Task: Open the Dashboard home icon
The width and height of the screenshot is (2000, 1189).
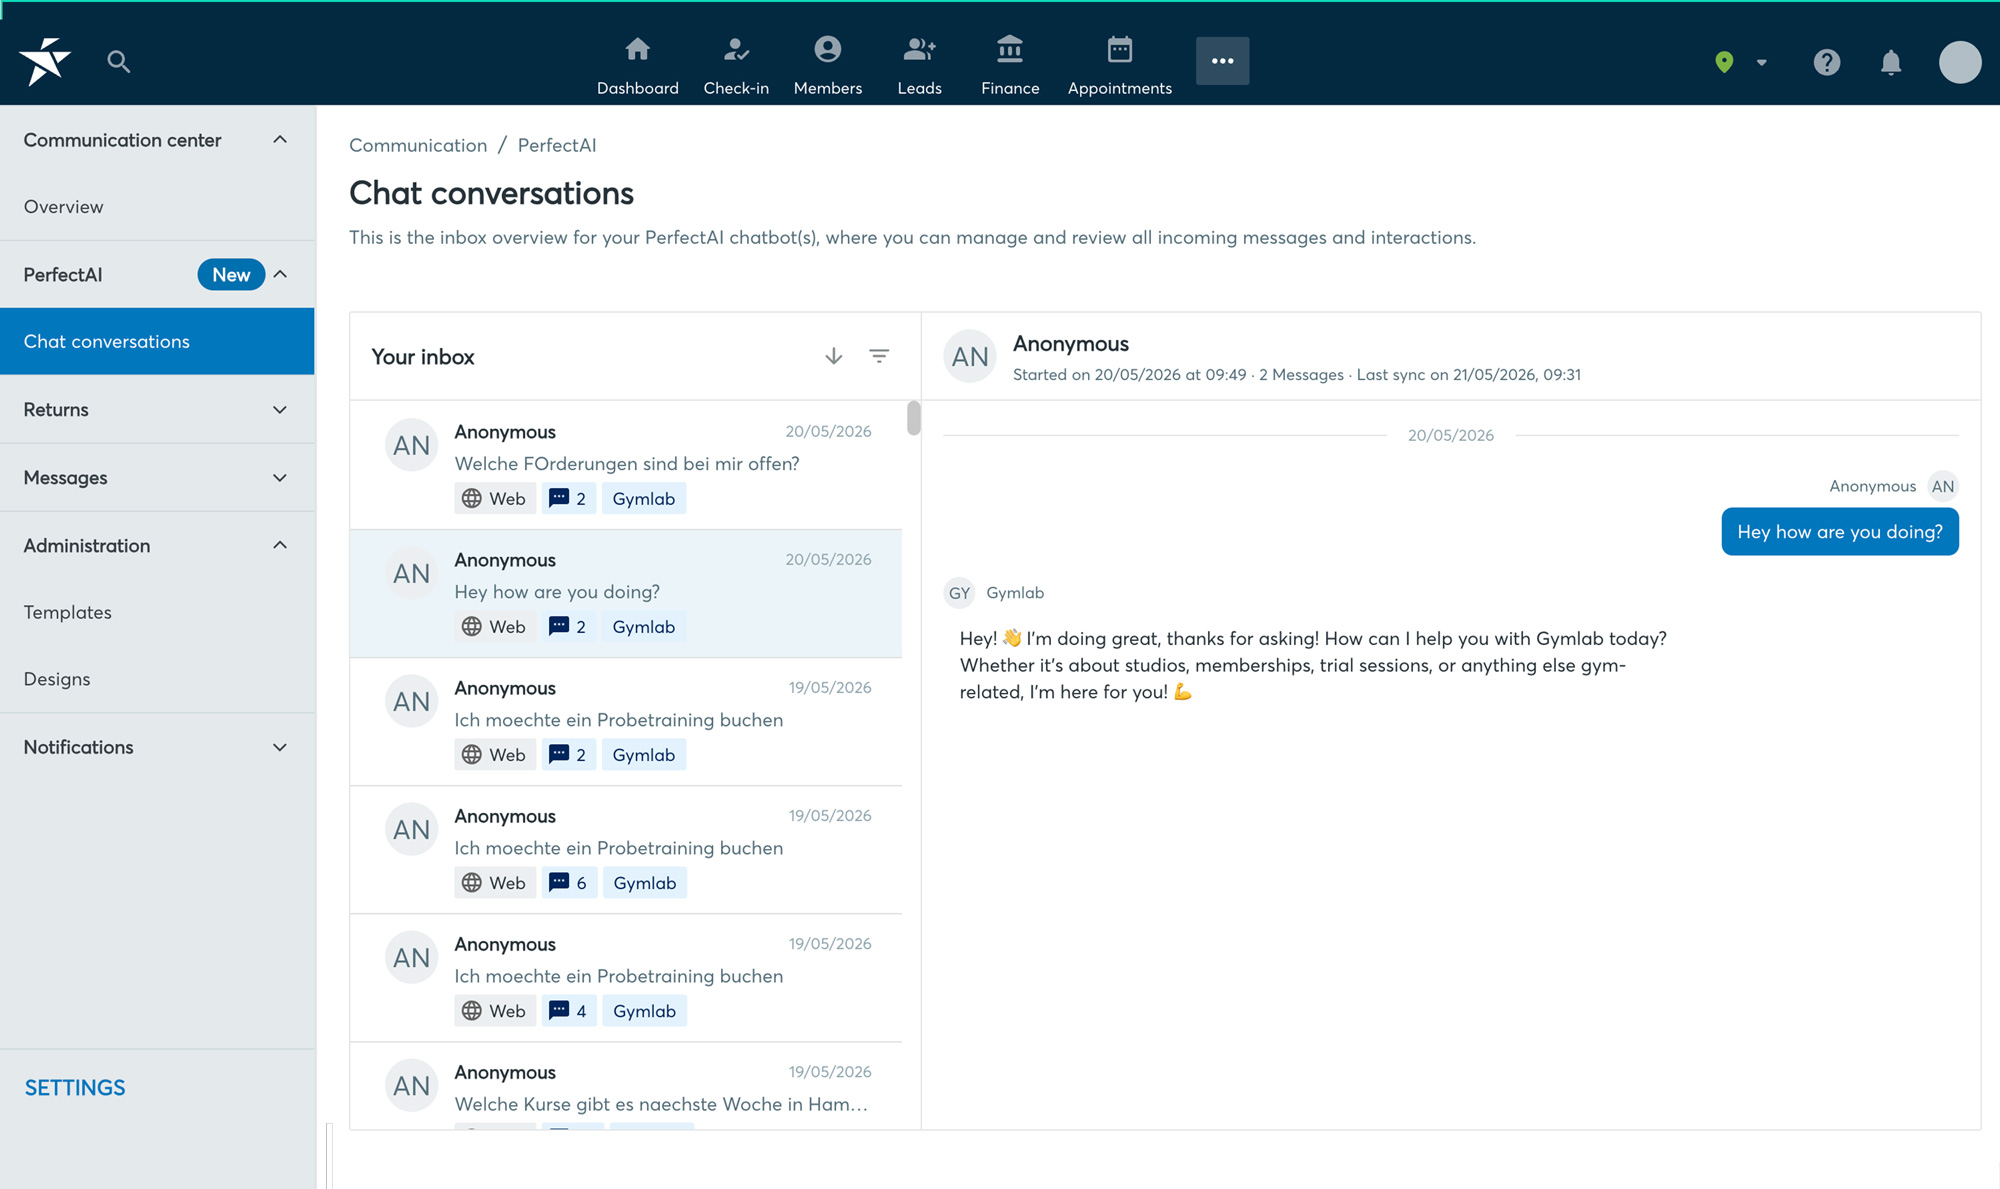Action: point(637,49)
